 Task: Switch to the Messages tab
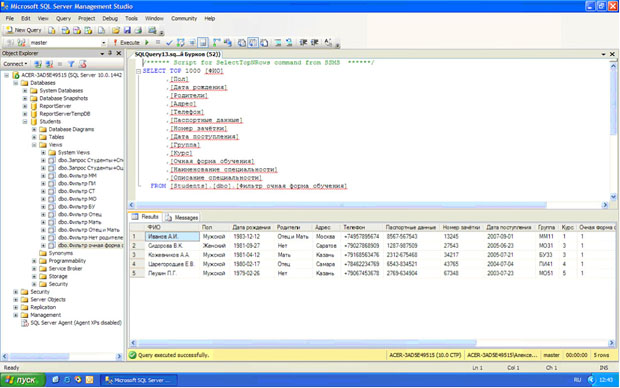pos(181,217)
